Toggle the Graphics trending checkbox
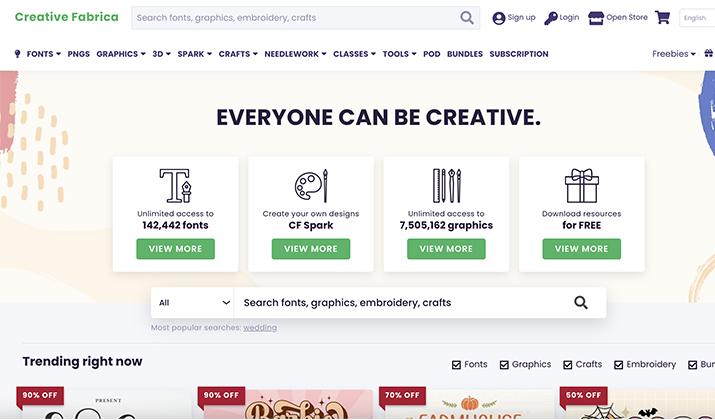The width and height of the screenshot is (715, 420). point(504,364)
